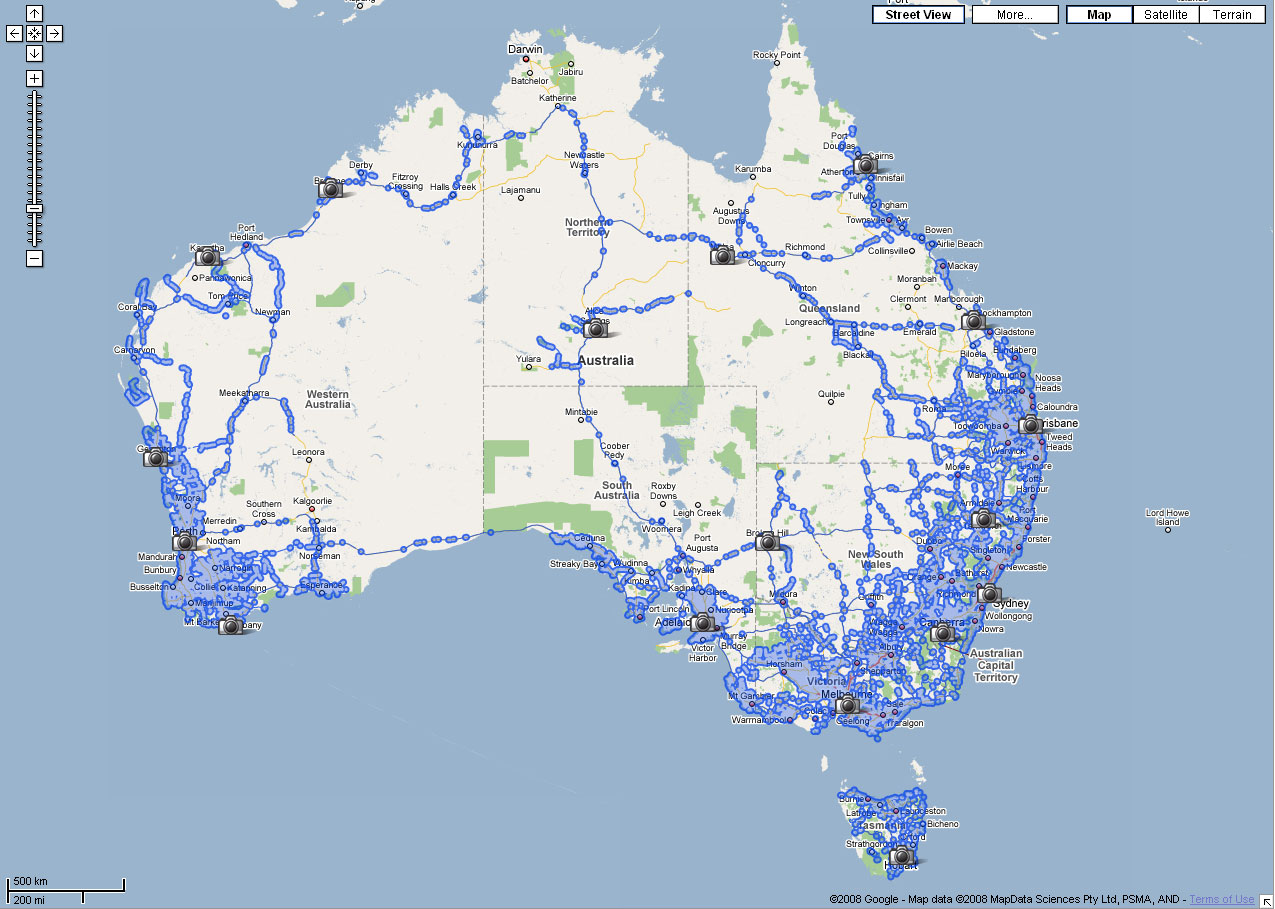Open the Terms of Use link
This screenshot has width=1275, height=909.
[x=1221, y=900]
